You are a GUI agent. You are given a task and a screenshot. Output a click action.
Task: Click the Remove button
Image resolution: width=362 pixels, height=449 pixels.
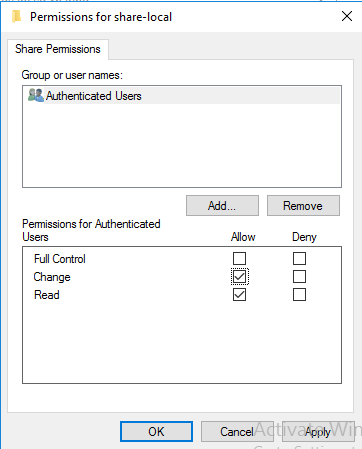[x=303, y=206]
